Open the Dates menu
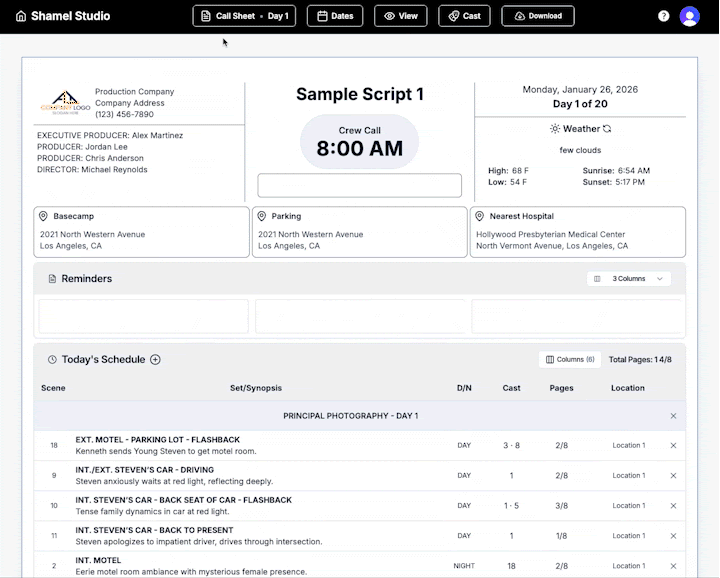This screenshot has height=578, width=720. coord(334,16)
